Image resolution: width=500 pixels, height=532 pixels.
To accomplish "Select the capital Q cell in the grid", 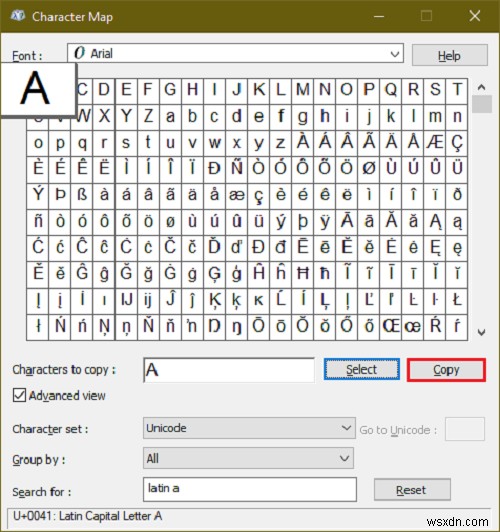I will tap(391, 90).
